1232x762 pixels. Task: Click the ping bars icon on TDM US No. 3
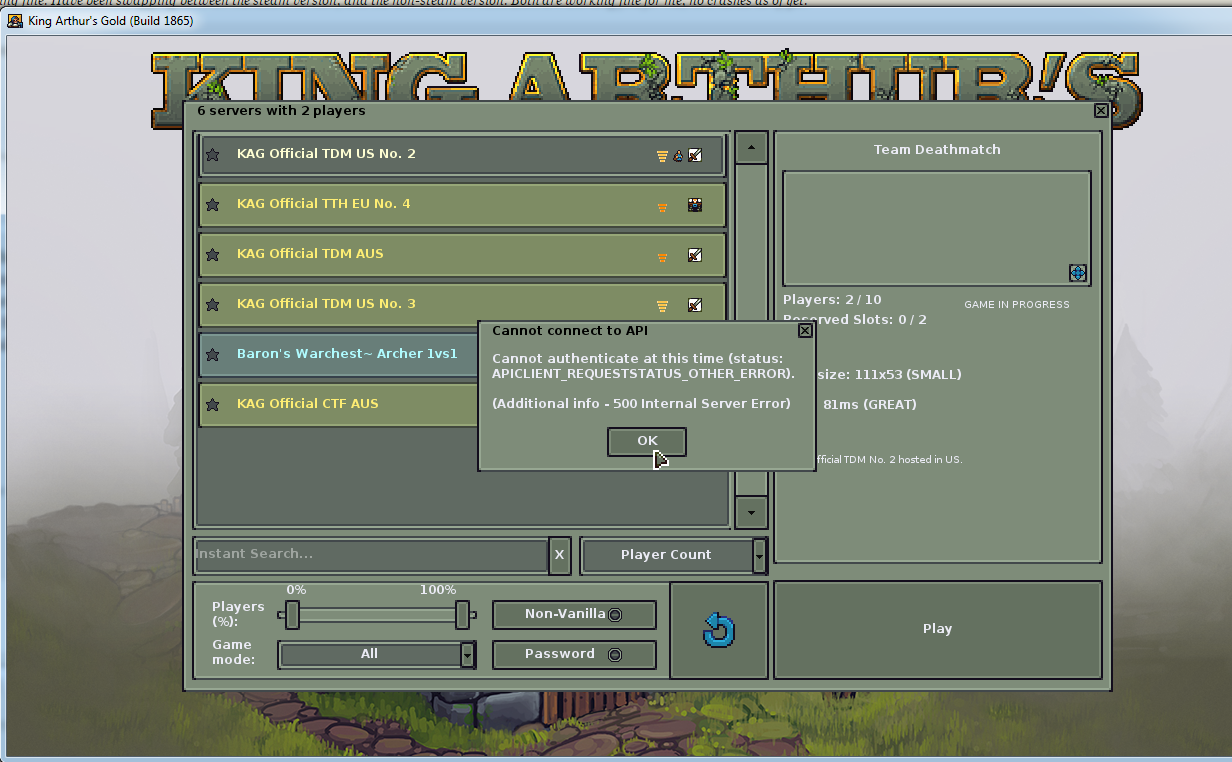tap(662, 306)
